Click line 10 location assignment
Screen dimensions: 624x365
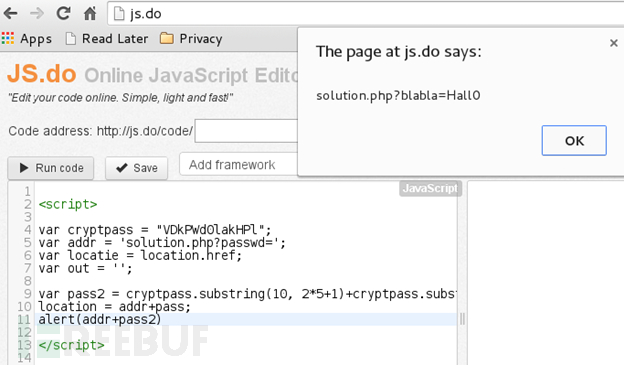click(115, 306)
